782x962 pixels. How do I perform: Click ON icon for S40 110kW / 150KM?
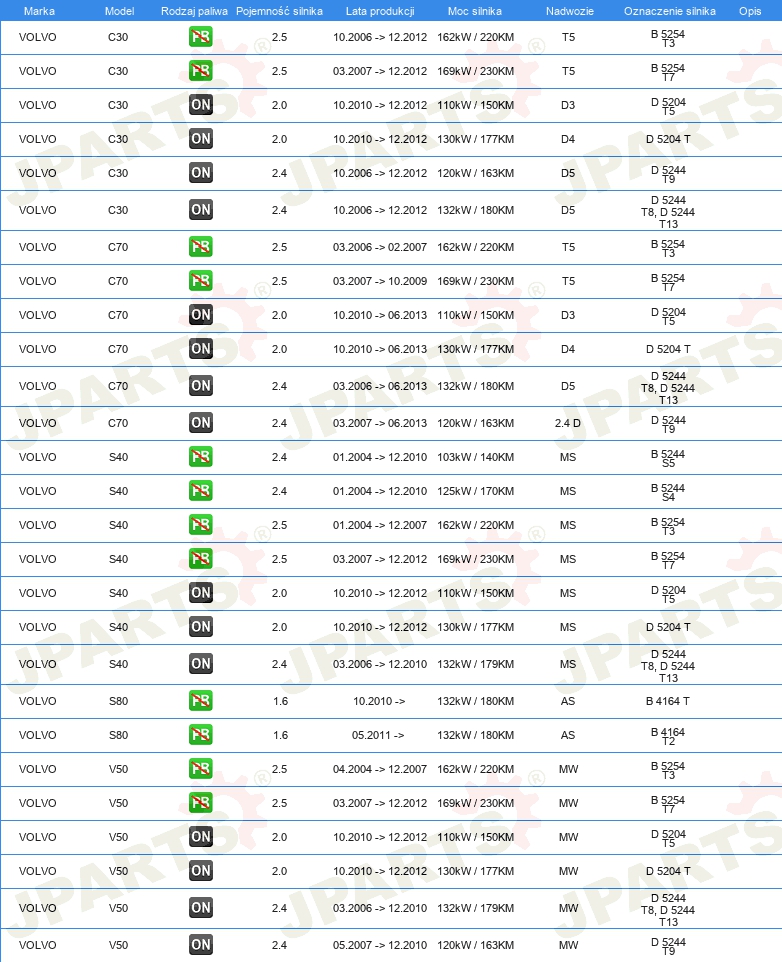(x=201, y=593)
